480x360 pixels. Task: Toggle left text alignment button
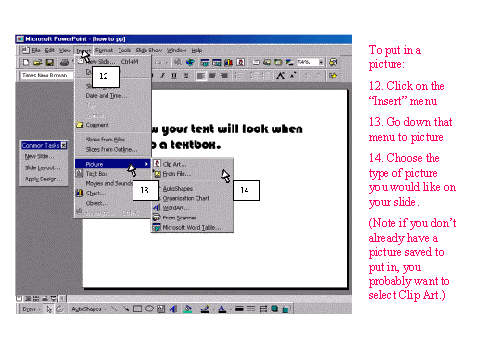click(201, 76)
